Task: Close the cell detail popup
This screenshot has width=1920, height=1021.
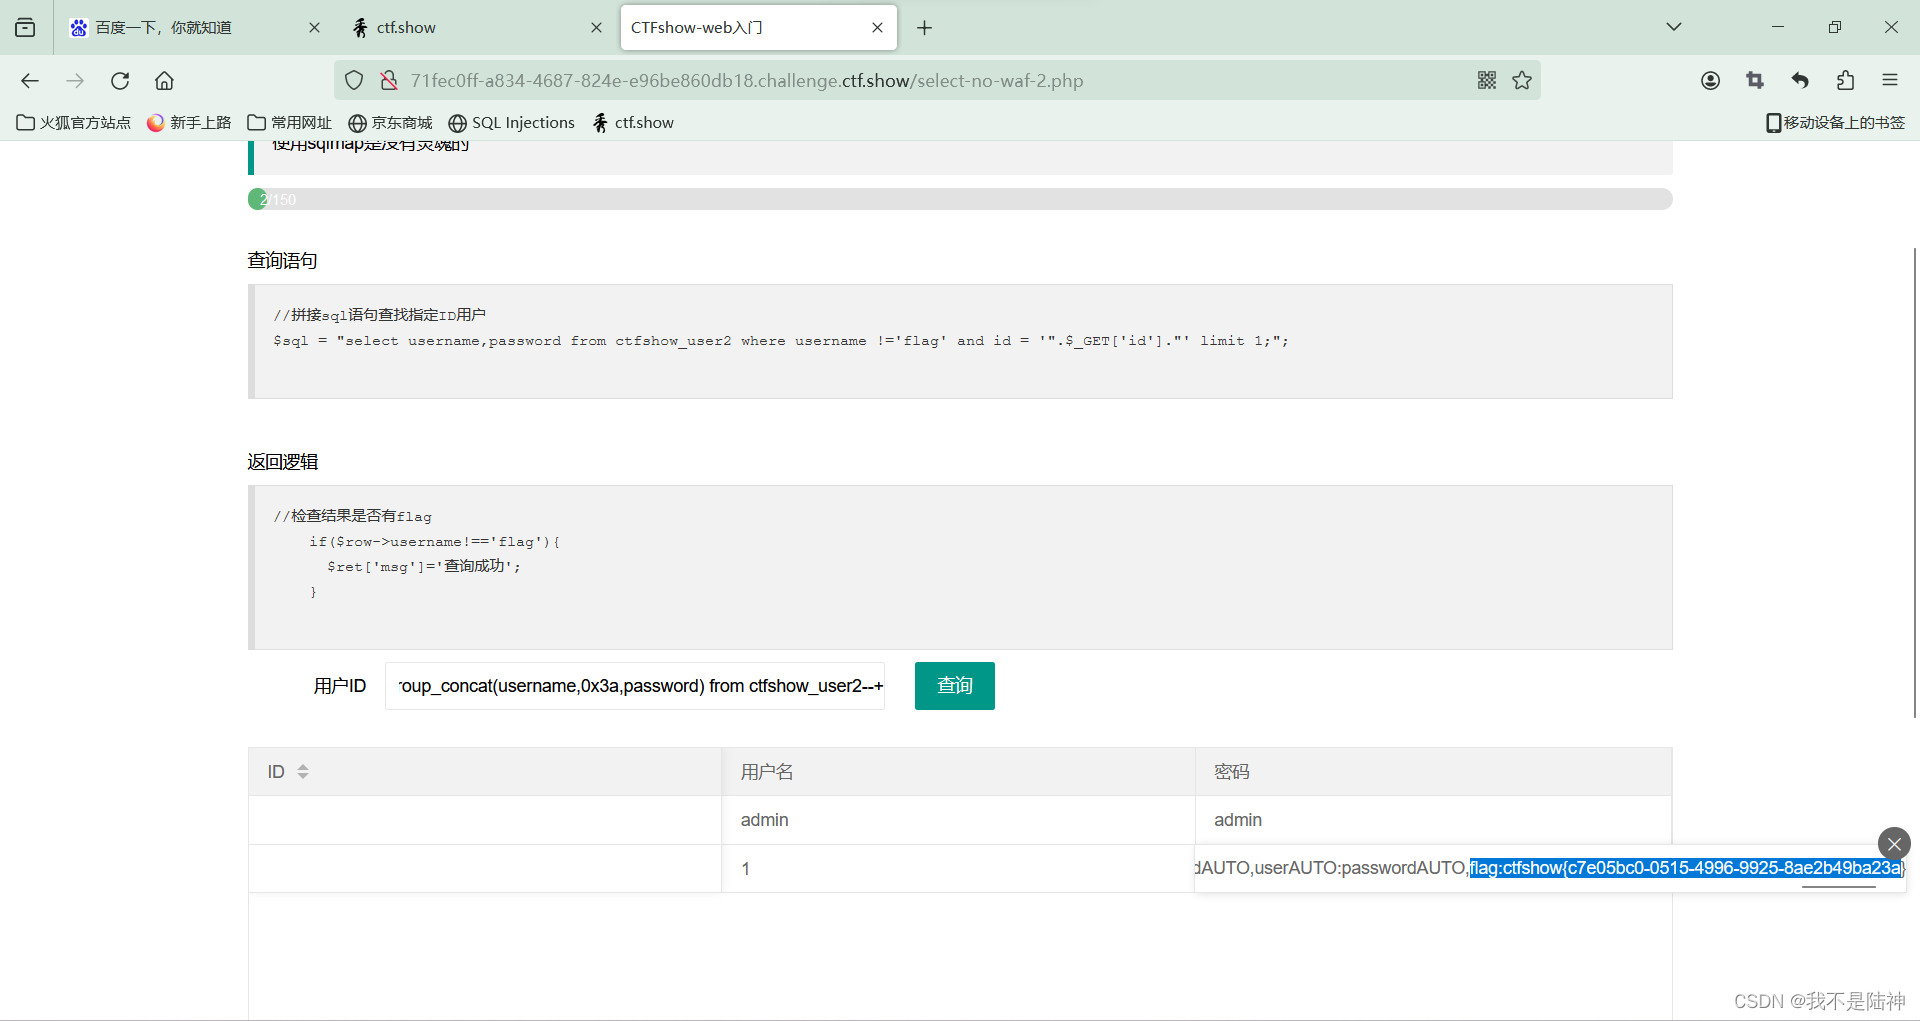Action: point(1894,844)
